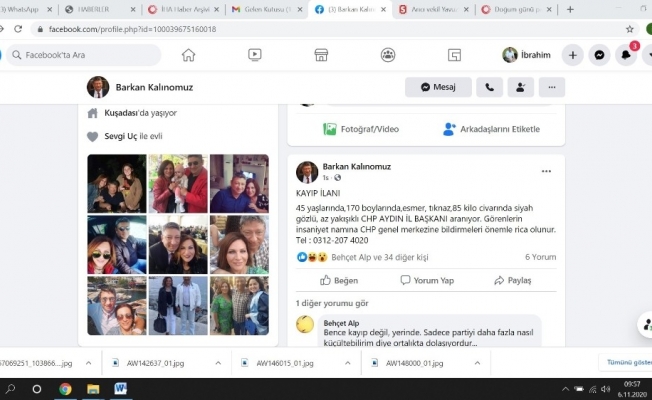Viewport: 652px width, 400px height.
Task: Click the phone call icon on profile
Action: pyautogui.click(x=489, y=87)
